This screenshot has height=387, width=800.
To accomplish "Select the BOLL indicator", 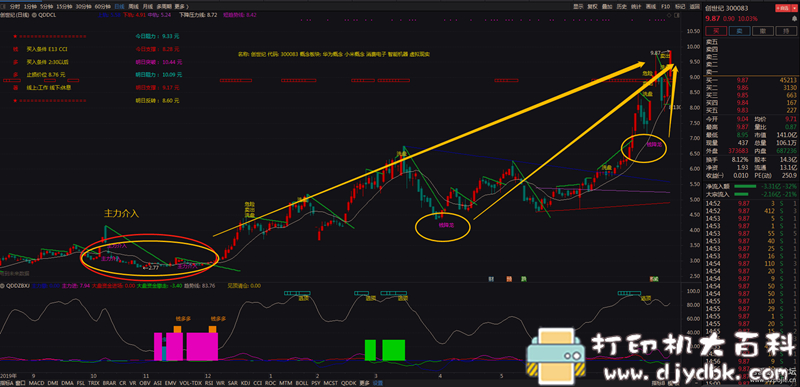I will click(x=302, y=382).
